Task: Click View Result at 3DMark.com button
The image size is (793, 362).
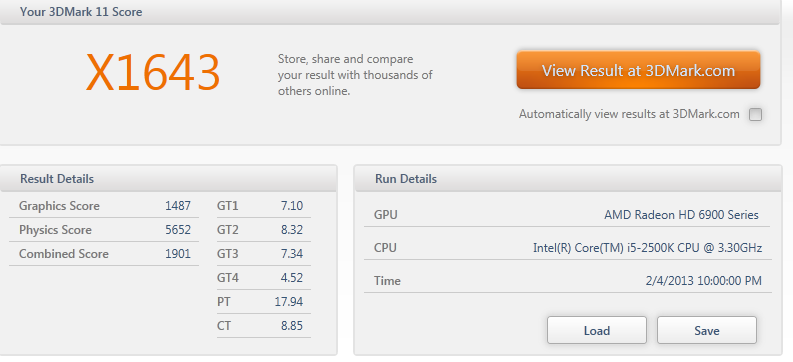Action: click(x=638, y=70)
